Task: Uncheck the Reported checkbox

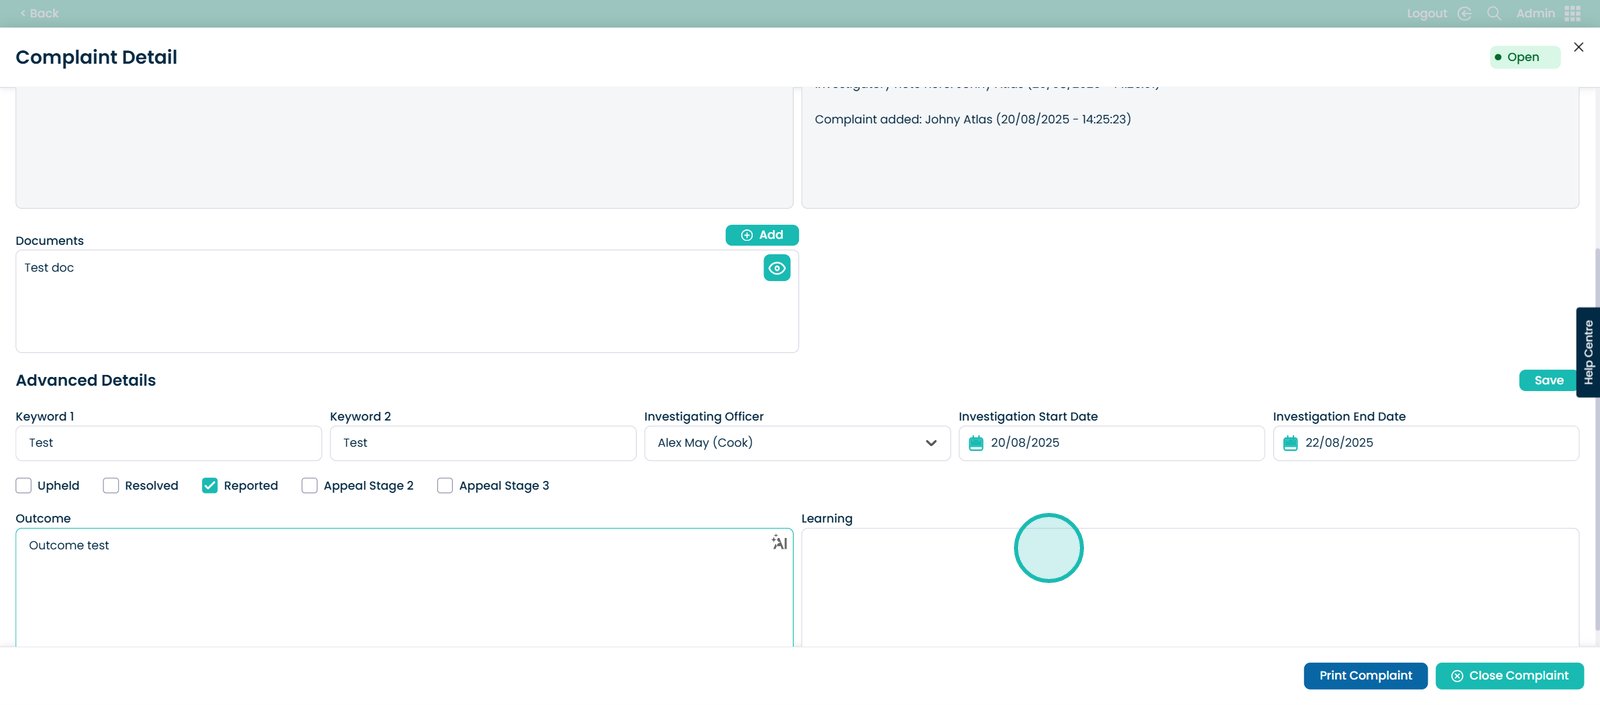Action: pos(210,486)
